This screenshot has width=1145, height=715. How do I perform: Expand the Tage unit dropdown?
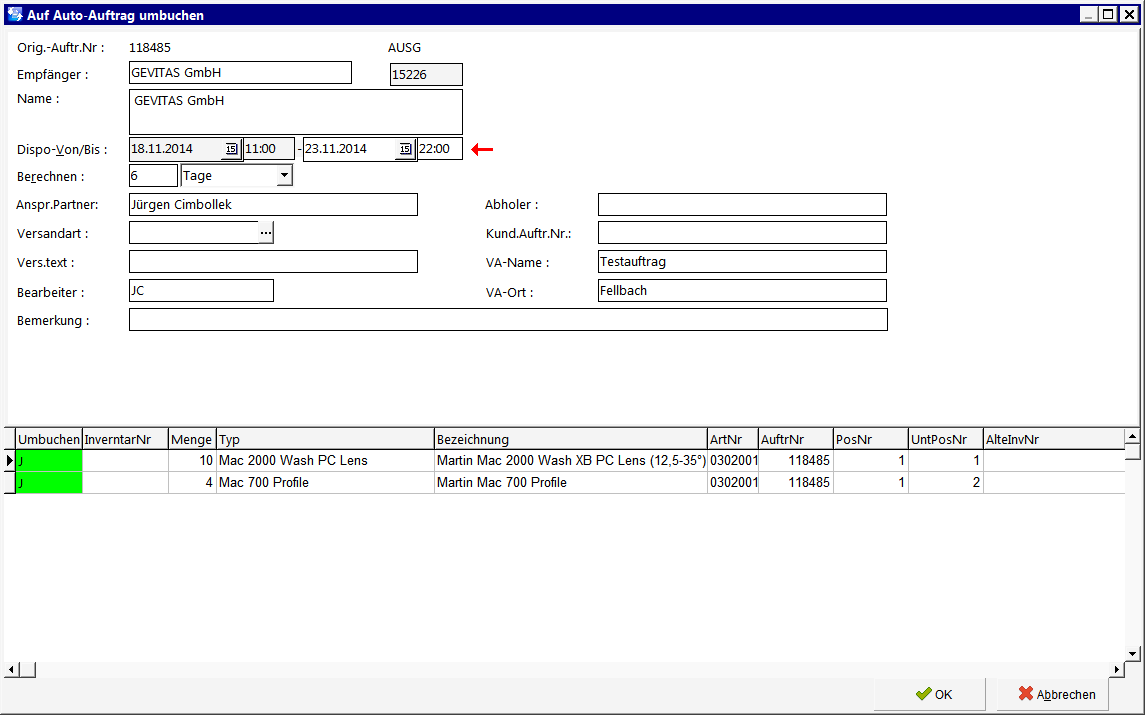pos(284,175)
